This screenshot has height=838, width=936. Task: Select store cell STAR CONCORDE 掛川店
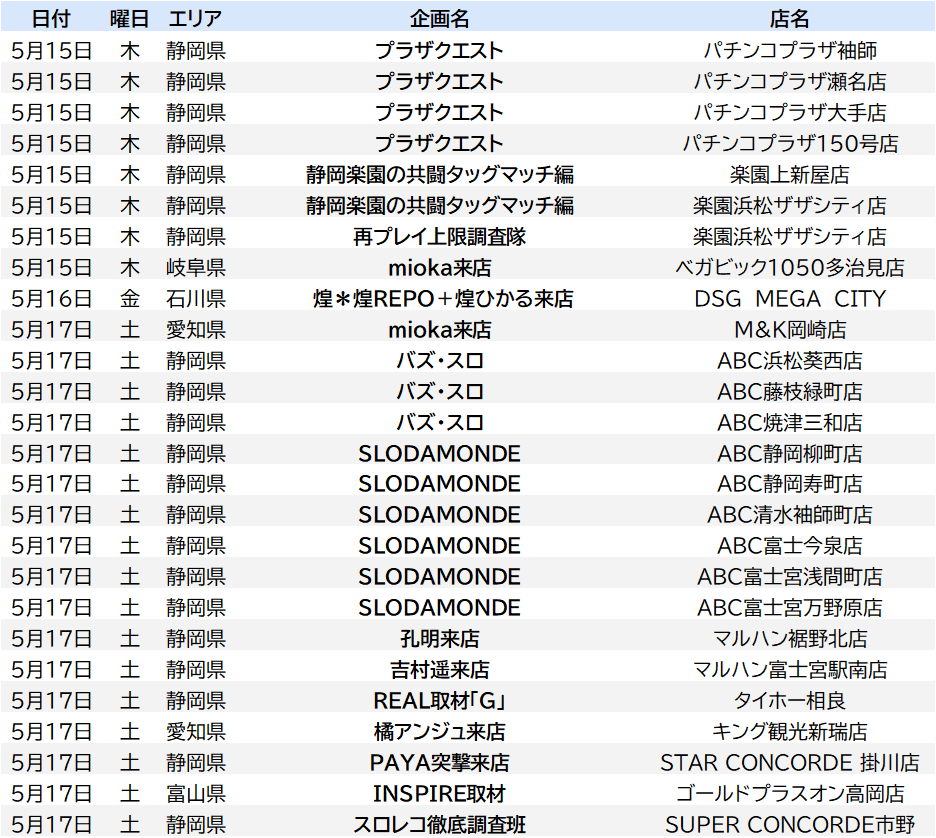click(x=790, y=763)
